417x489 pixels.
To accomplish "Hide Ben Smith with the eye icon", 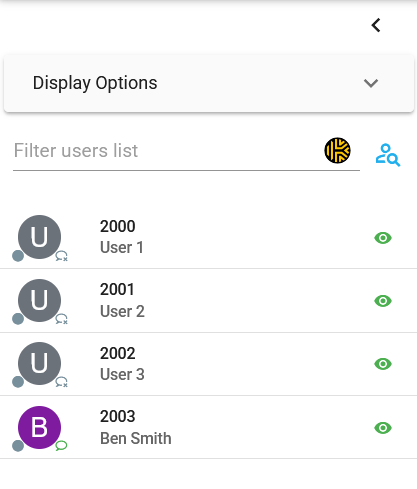I will point(383,428).
